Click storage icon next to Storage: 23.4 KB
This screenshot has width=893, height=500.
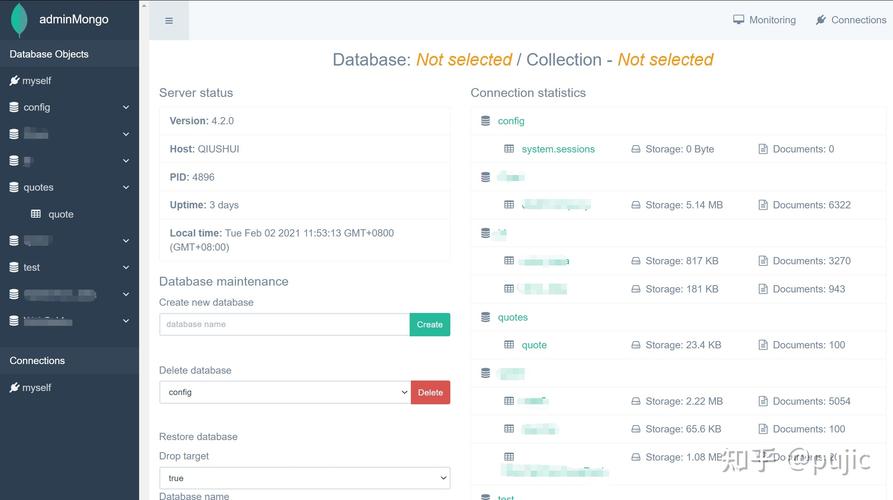coord(636,345)
